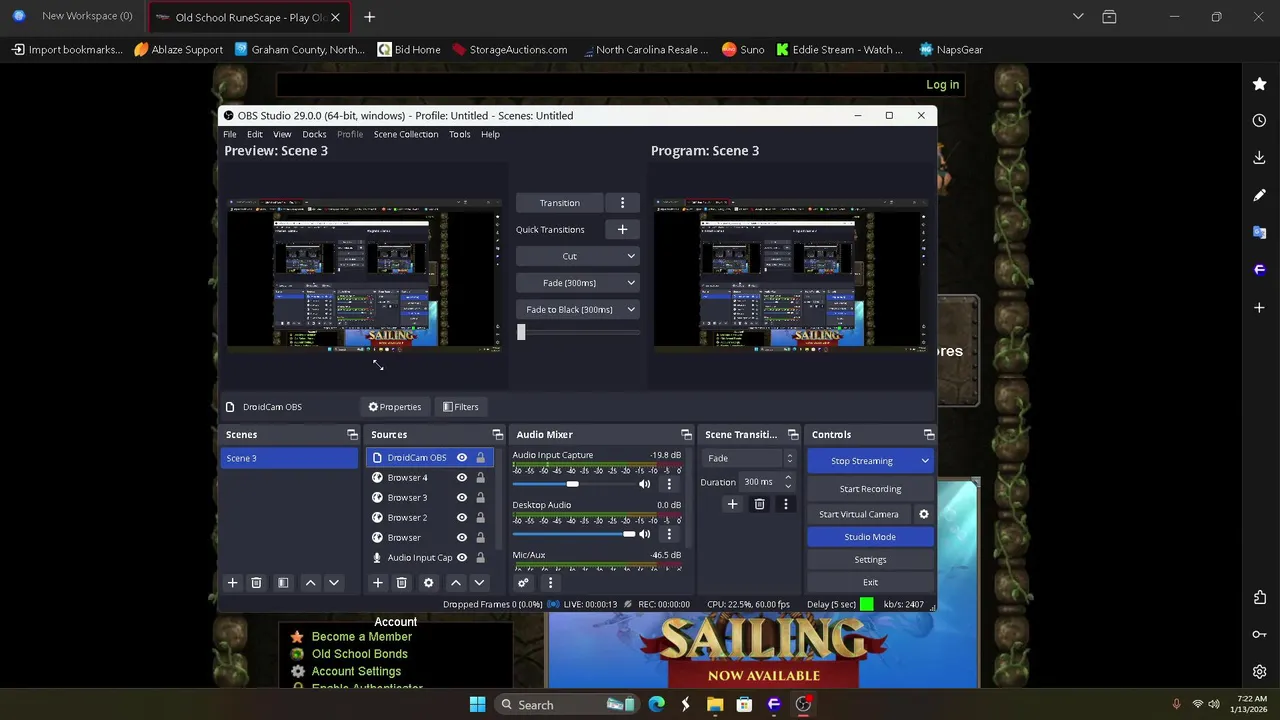Pop out the Audio Mixer dock
The width and height of the screenshot is (1280, 720).
686,435
